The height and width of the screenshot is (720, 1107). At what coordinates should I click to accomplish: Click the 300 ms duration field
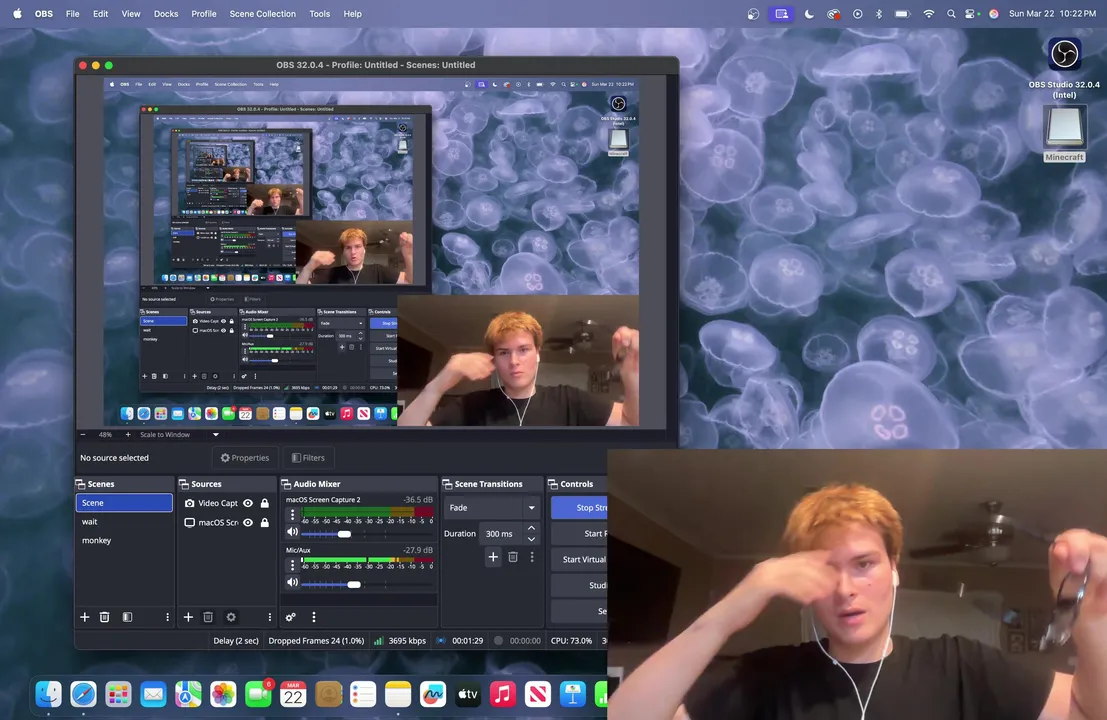(x=501, y=534)
